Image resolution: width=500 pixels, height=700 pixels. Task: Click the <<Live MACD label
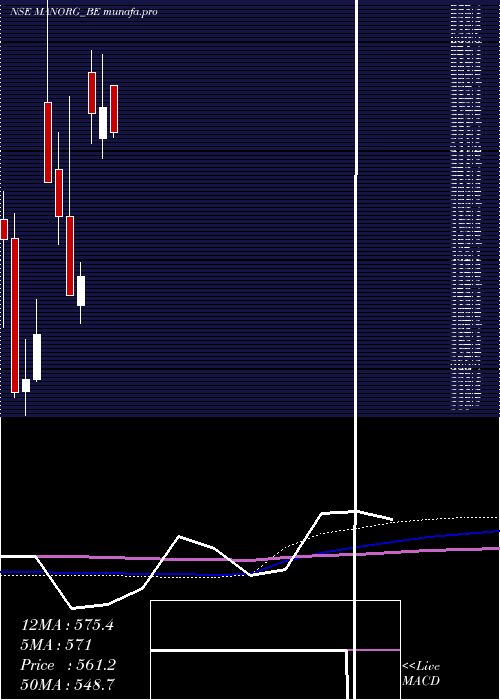(421, 674)
